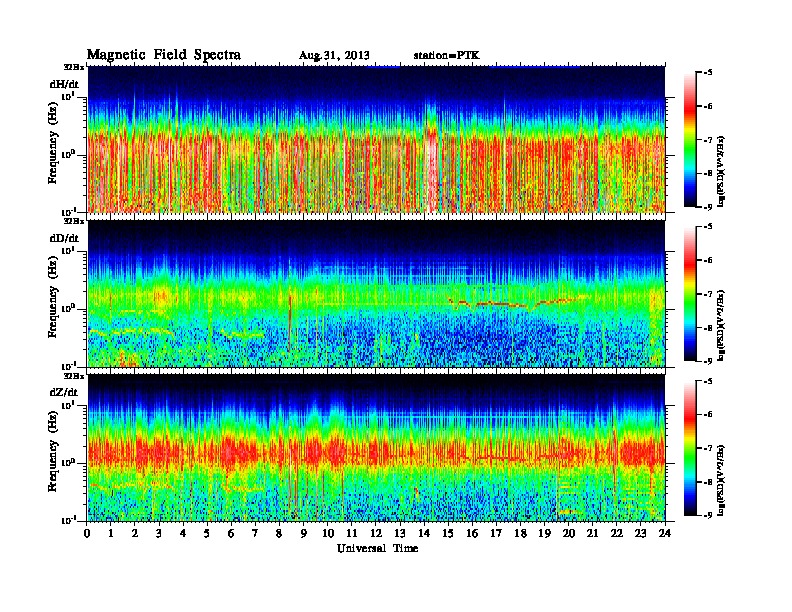The image size is (792, 612).
Task: Click the "-9" tick on dH/dt color bar
Action: (x=708, y=207)
